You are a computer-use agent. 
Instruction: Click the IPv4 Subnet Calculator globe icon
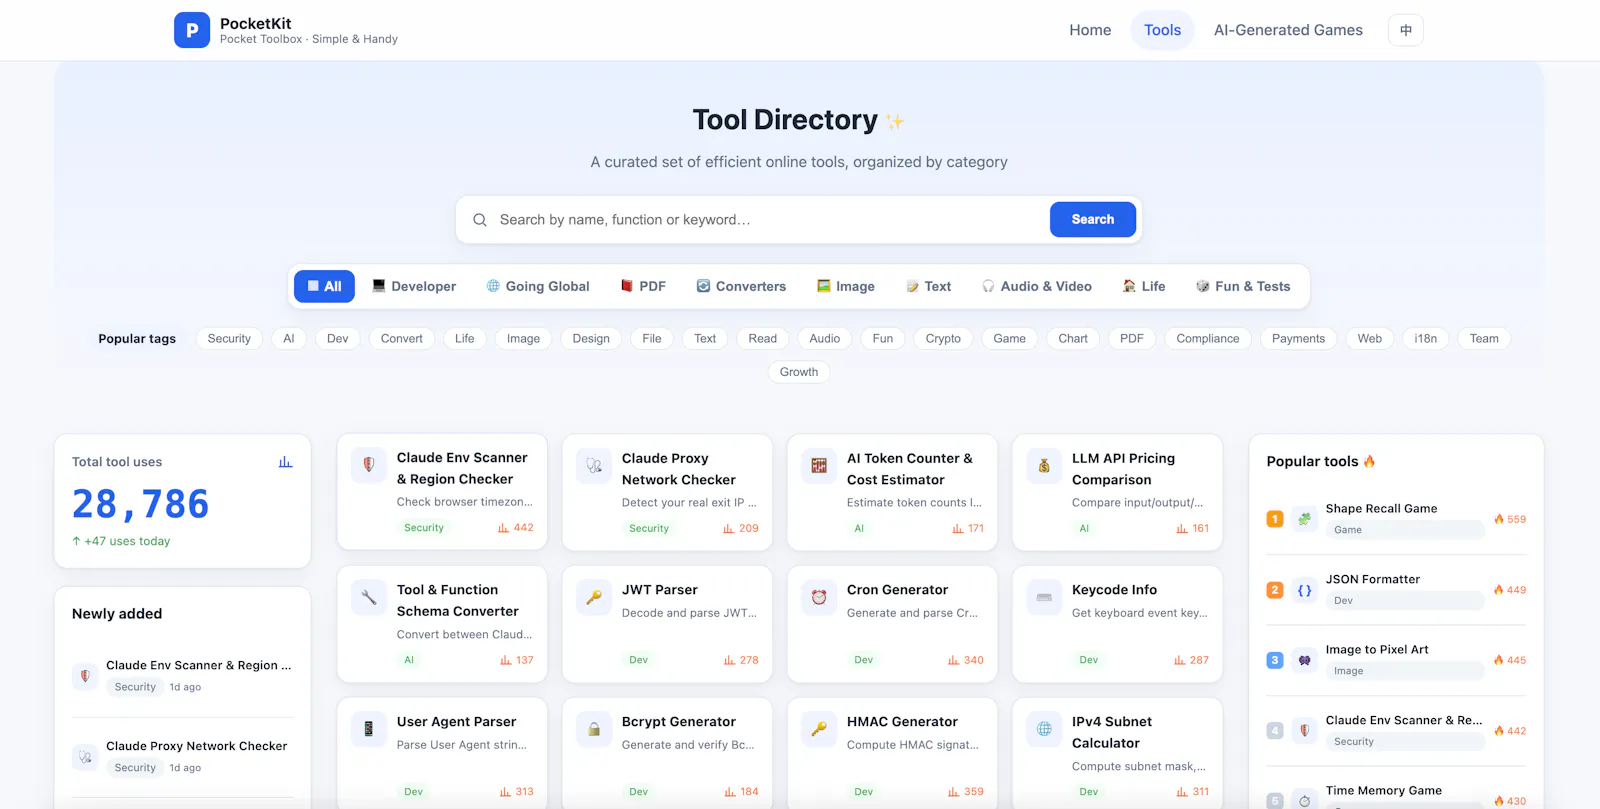tap(1044, 729)
